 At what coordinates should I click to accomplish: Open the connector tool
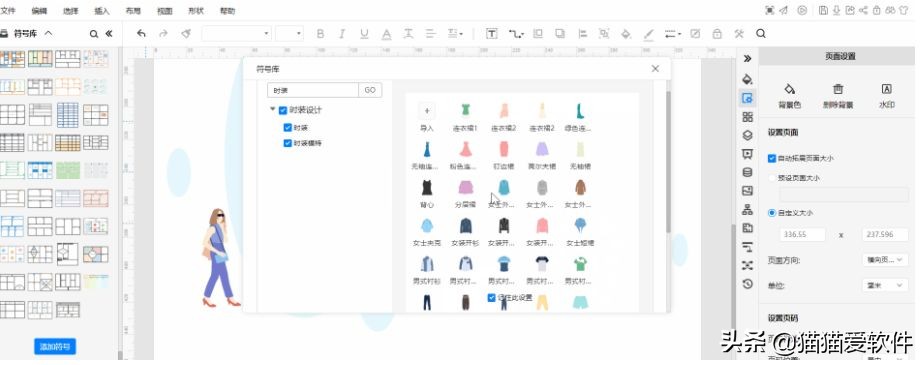pos(516,34)
